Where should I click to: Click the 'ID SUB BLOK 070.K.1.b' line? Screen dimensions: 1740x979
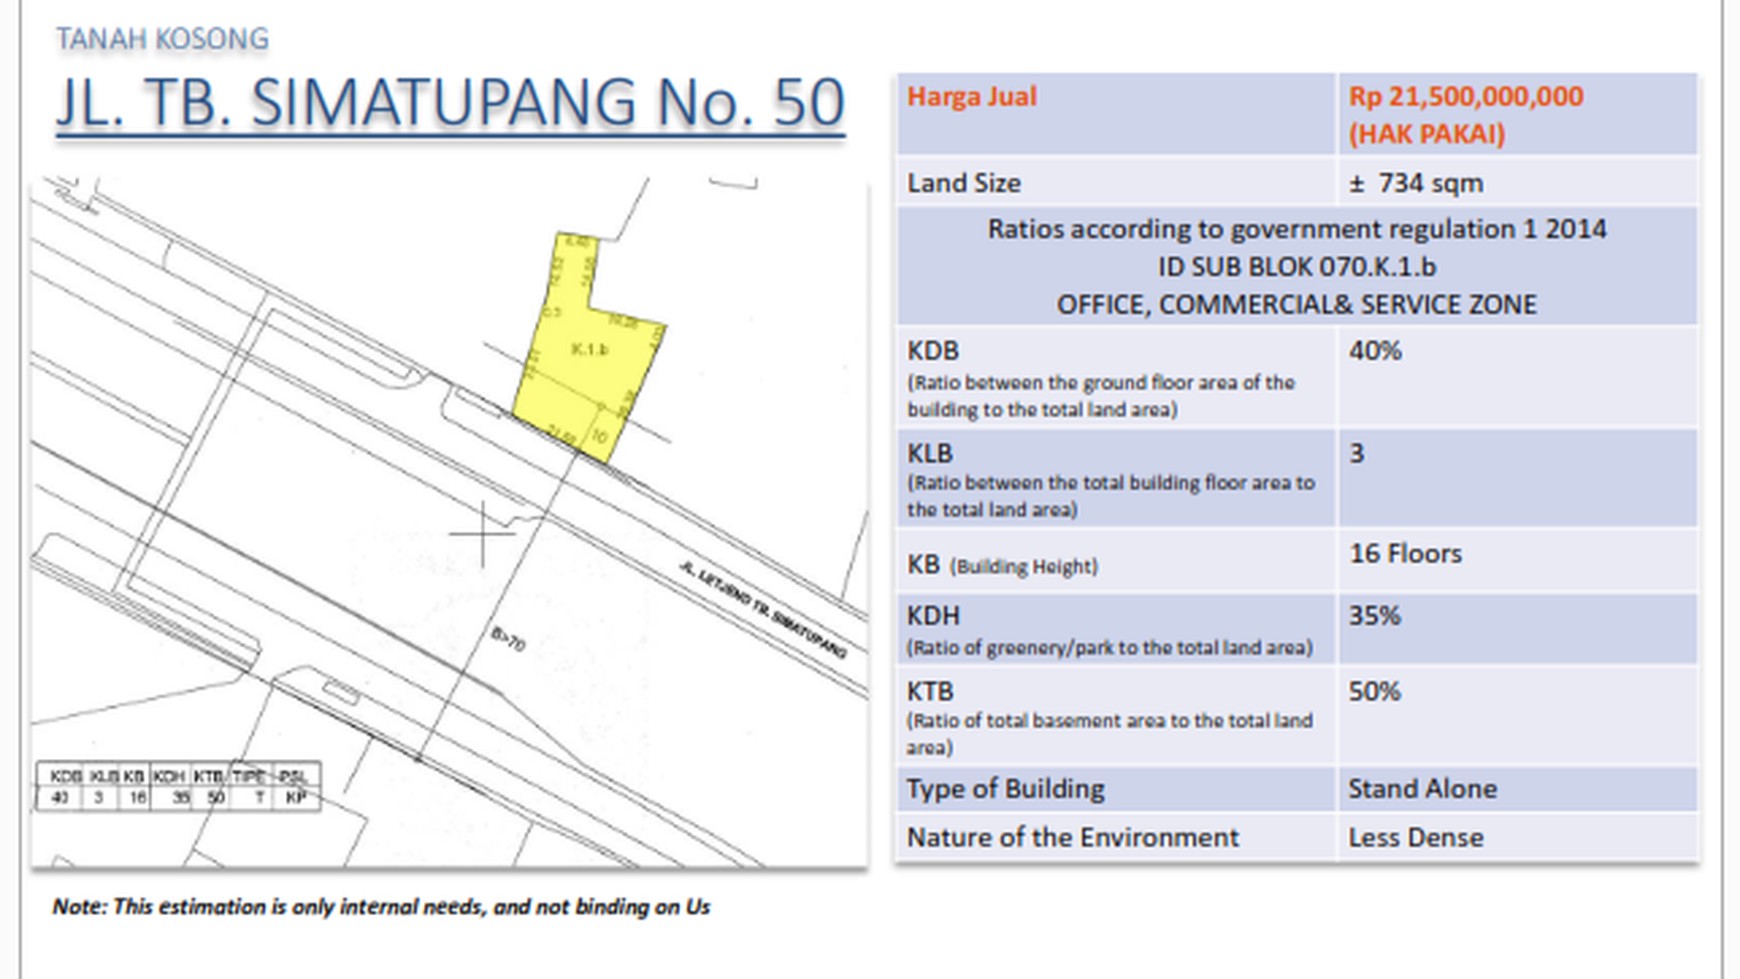click(x=1297, y=267)
